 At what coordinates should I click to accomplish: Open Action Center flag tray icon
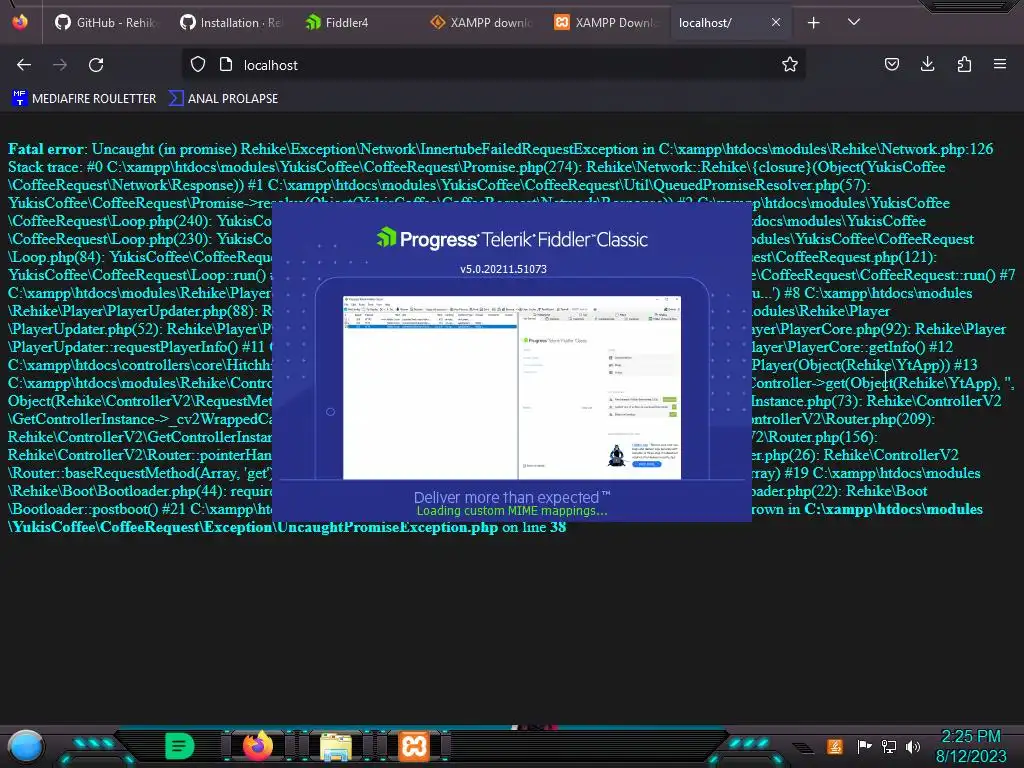[865, 746]
